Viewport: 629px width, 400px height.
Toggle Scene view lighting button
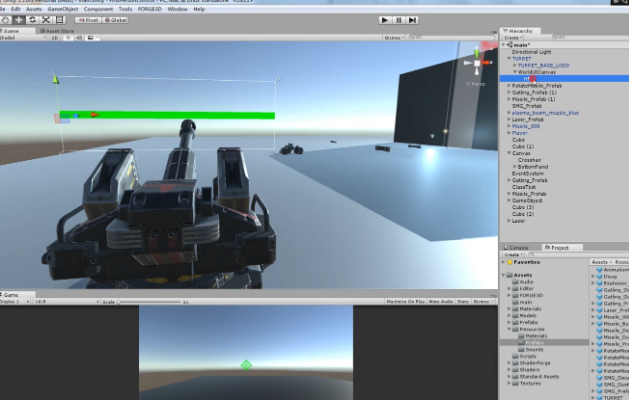pyautogui.click(x=68, y=38)
